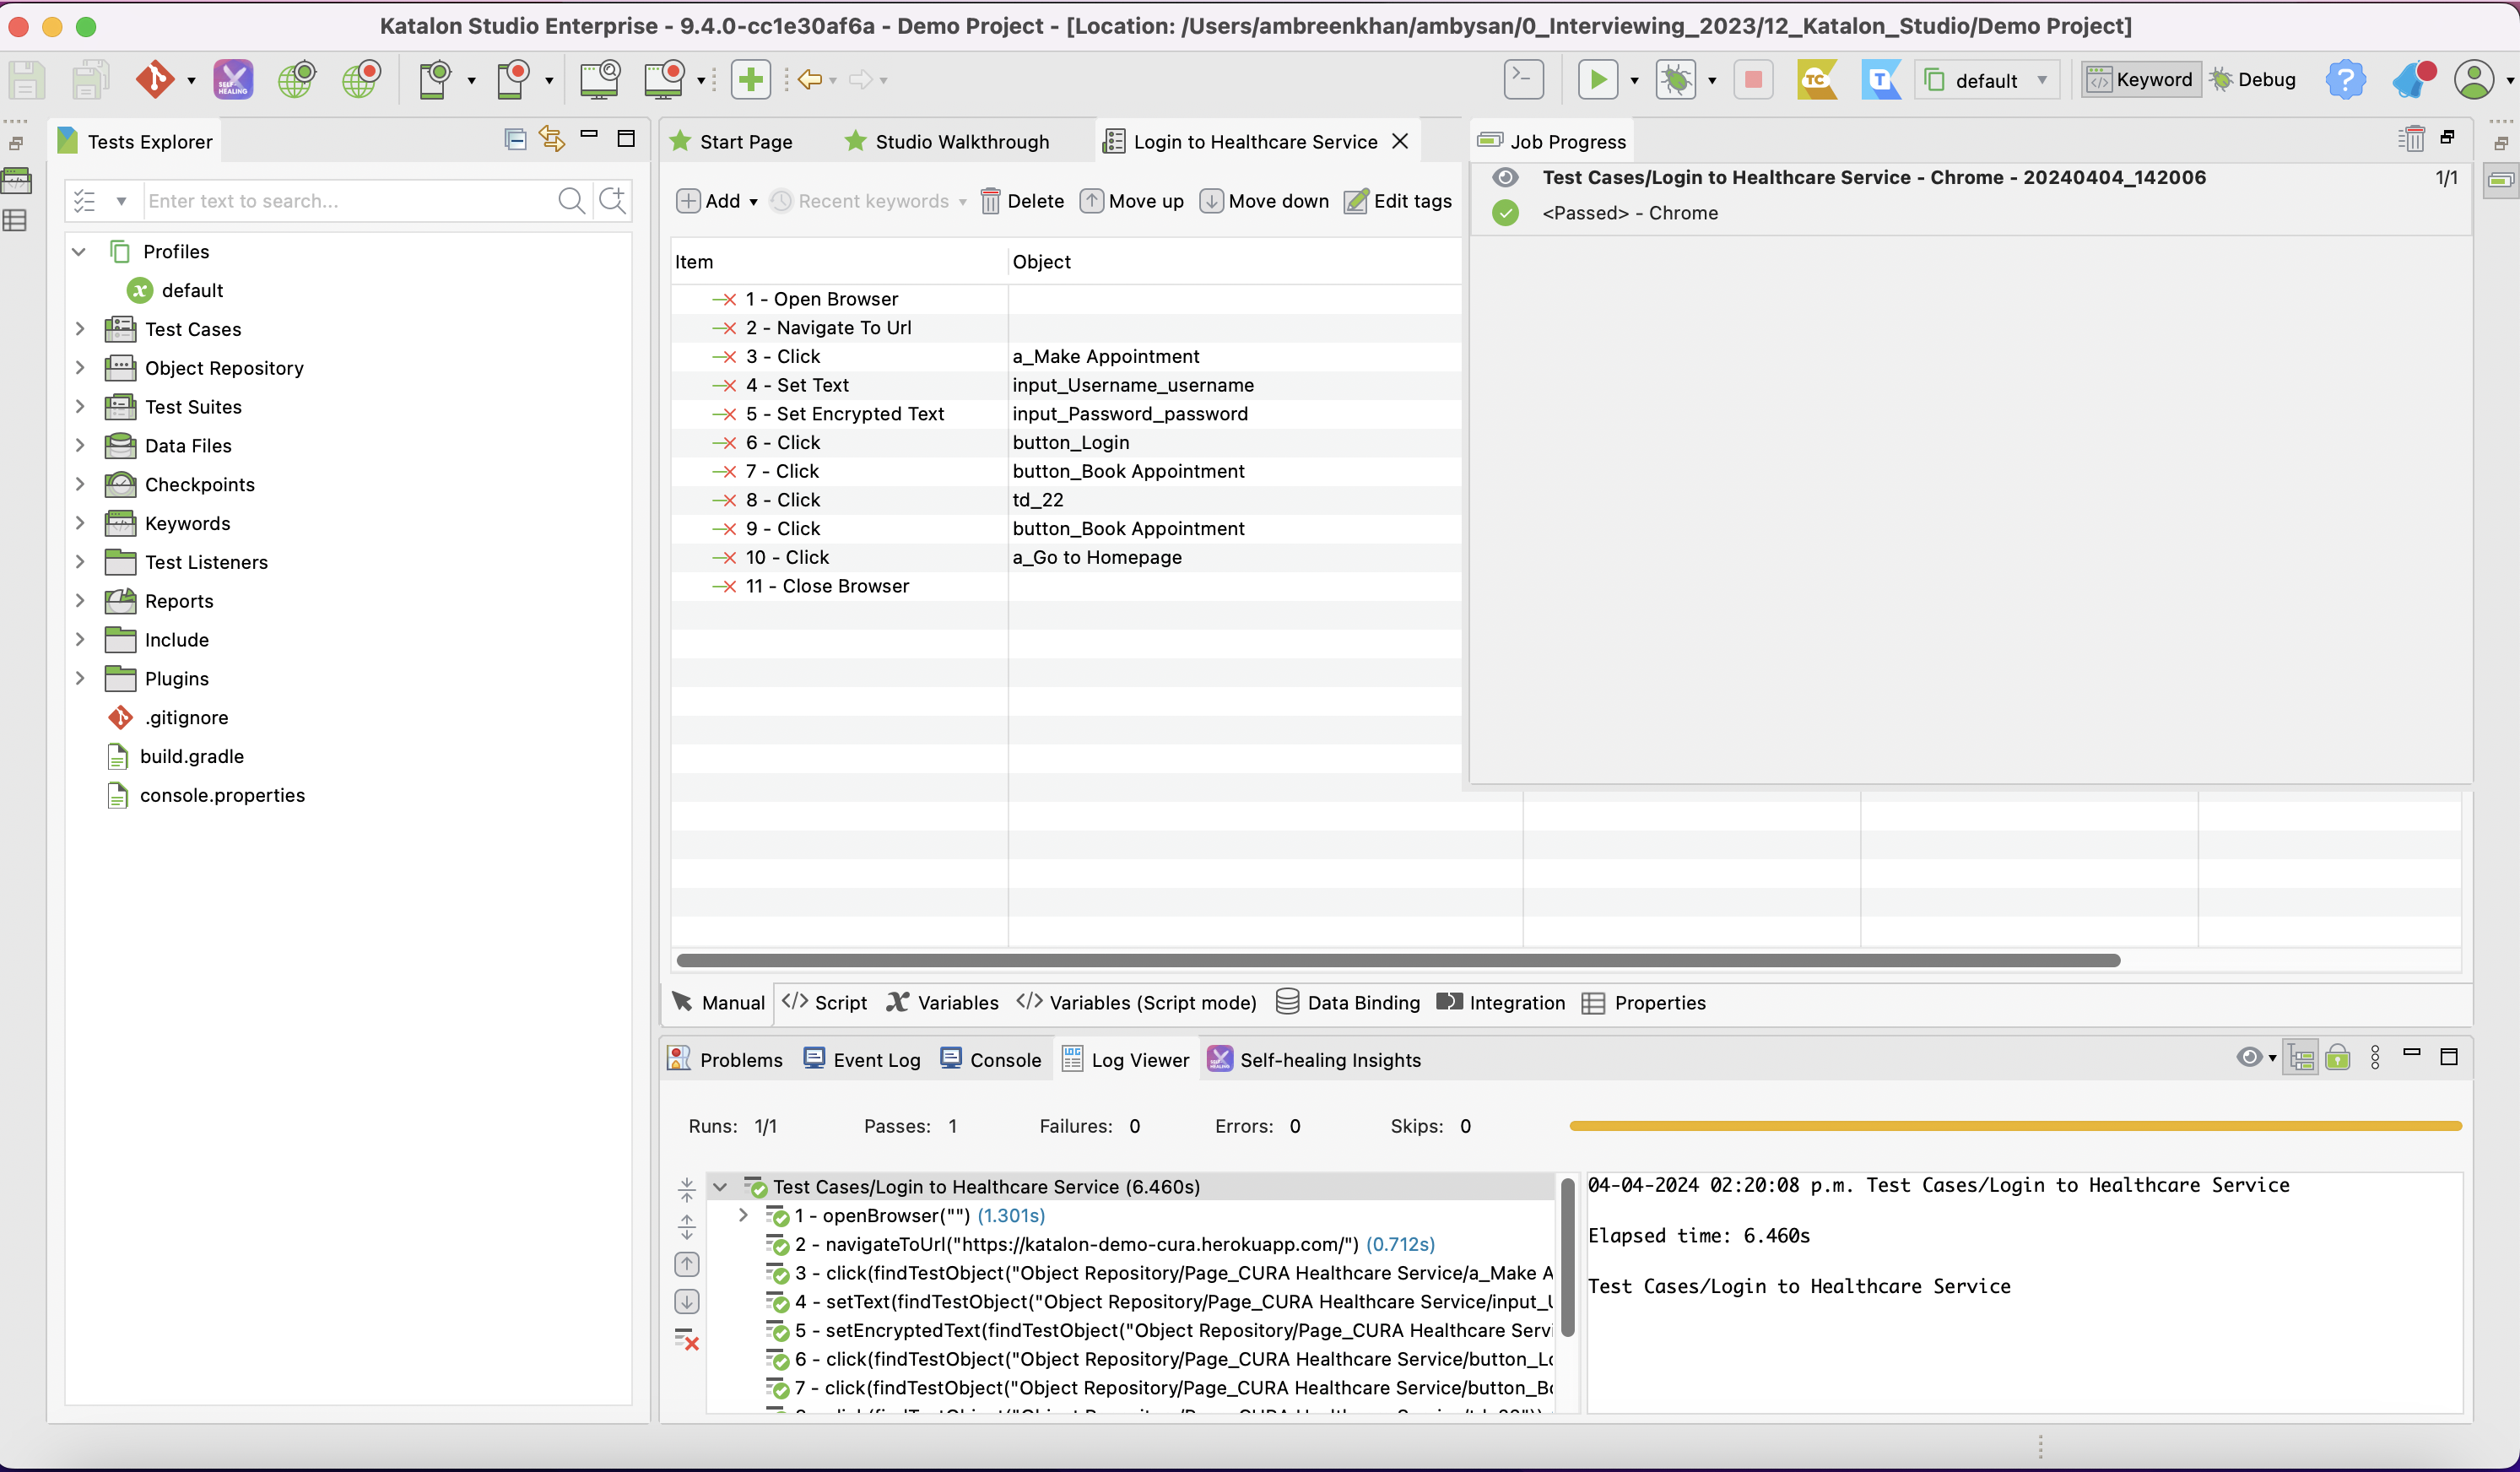Open the orange TestCloud TC icon
The height and width of the screenshot is (1472, 2520).
tap(1816, 80)
